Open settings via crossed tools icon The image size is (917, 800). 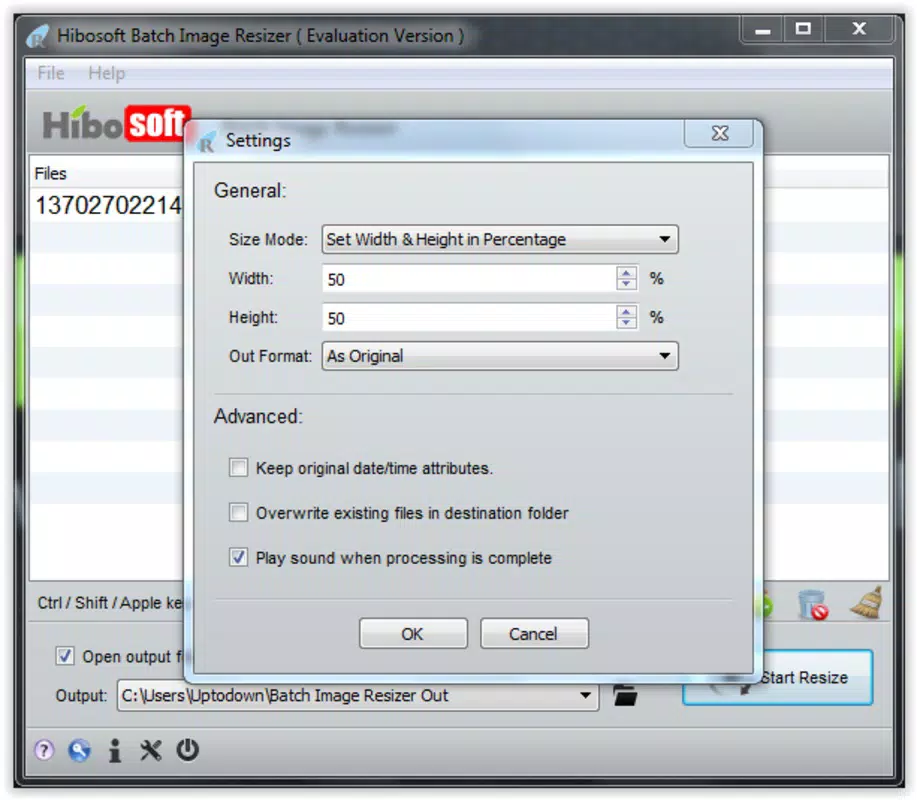click(151, 750)
